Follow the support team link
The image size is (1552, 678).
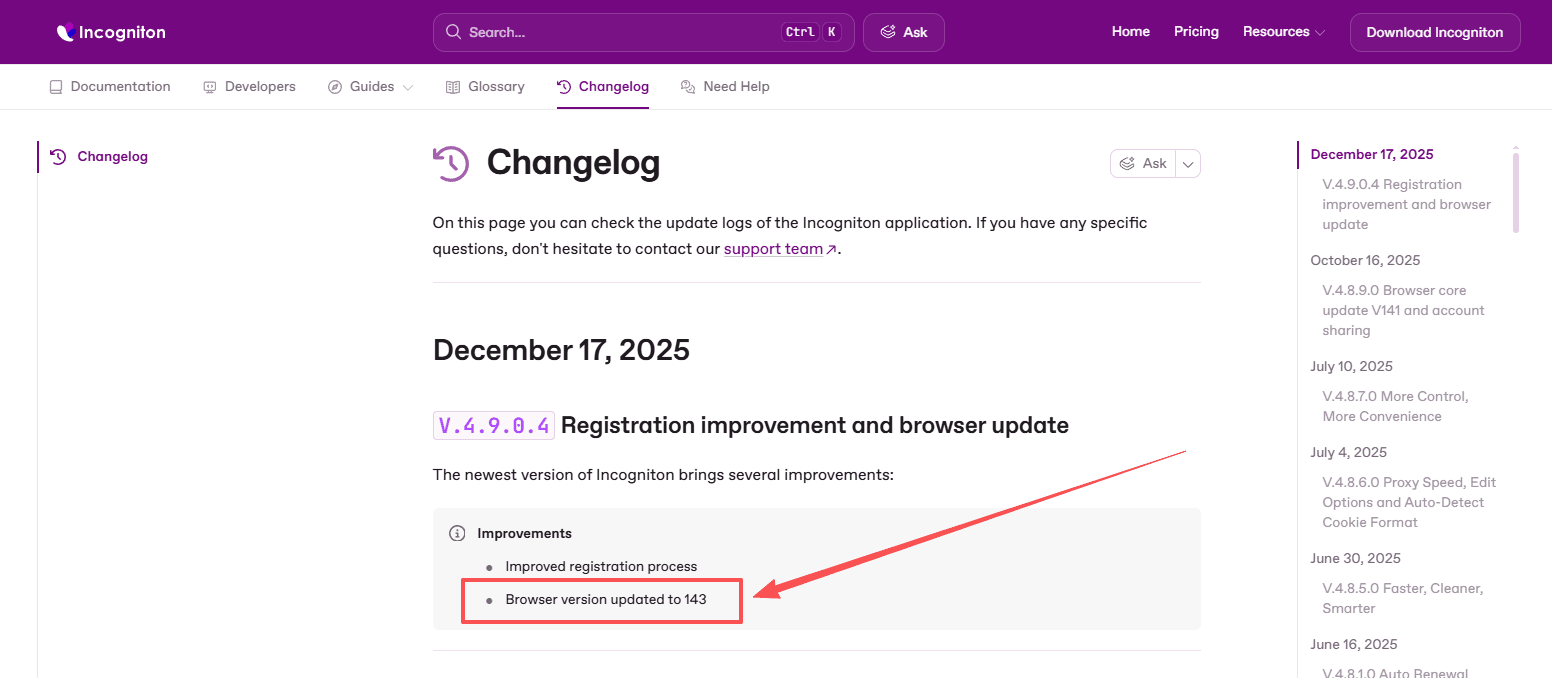(x=774, y=249)
